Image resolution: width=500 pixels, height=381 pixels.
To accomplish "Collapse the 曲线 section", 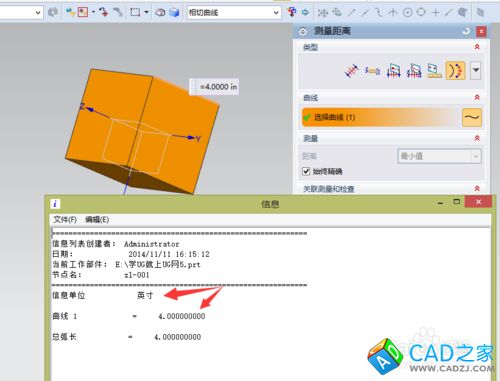I will (477, 97).
